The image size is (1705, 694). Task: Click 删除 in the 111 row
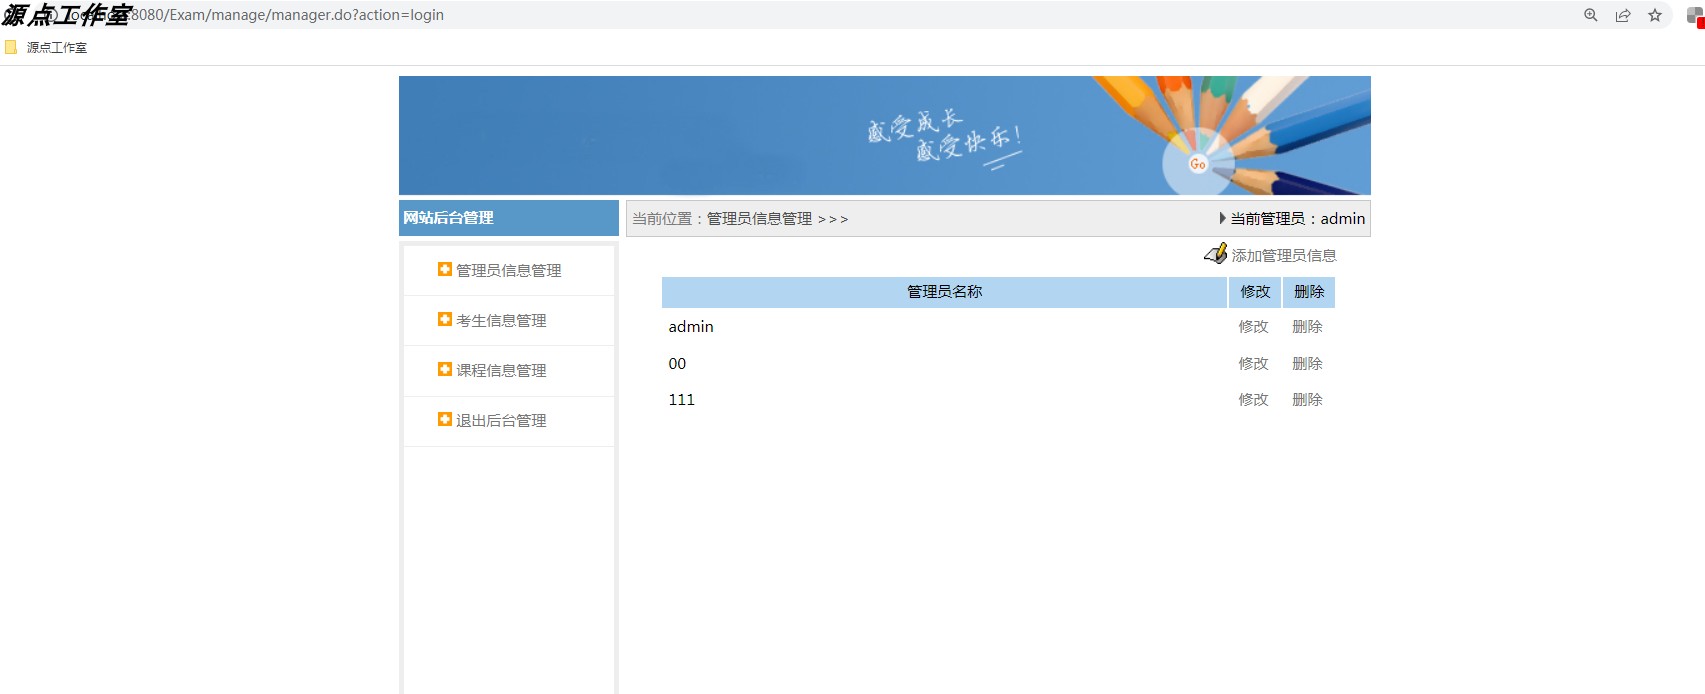pos(1307,399)
